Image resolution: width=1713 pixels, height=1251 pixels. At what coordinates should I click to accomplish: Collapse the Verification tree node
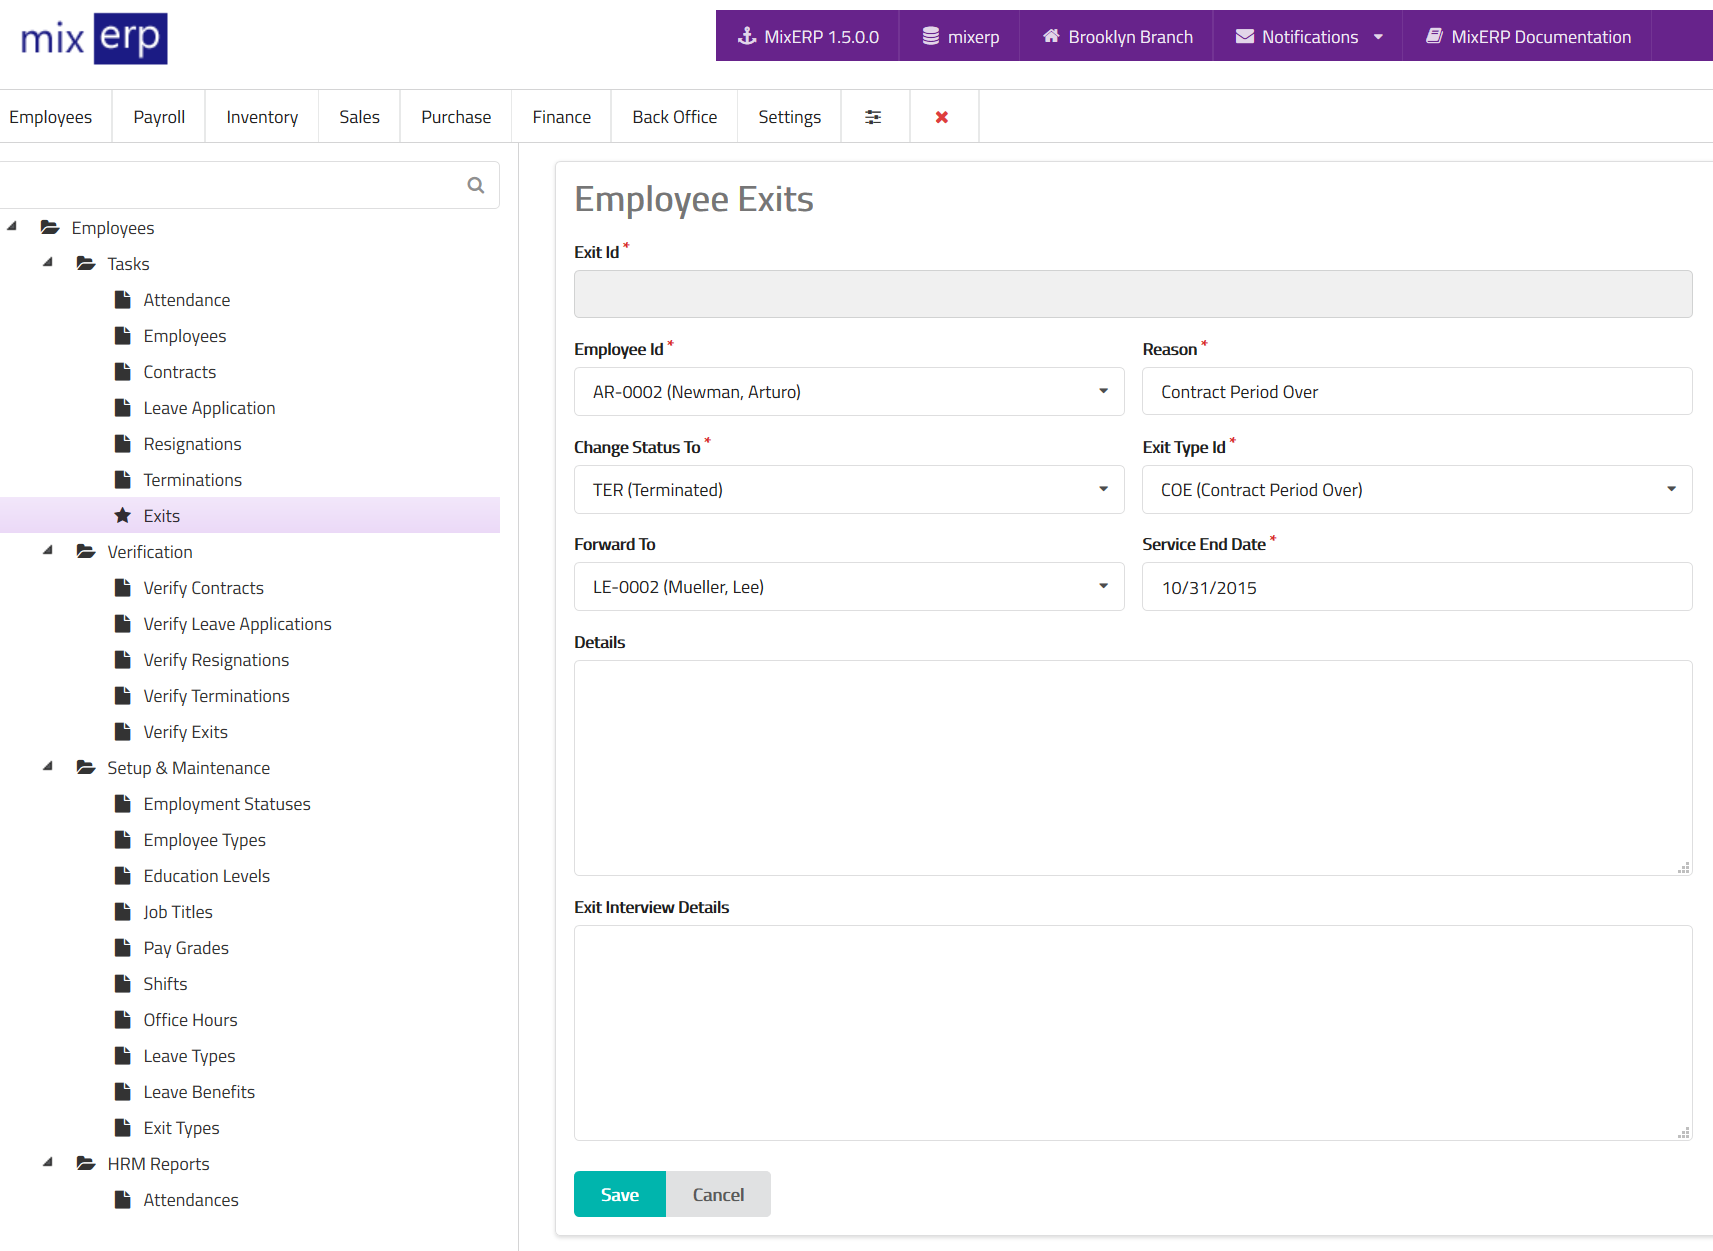coord(48,550)
